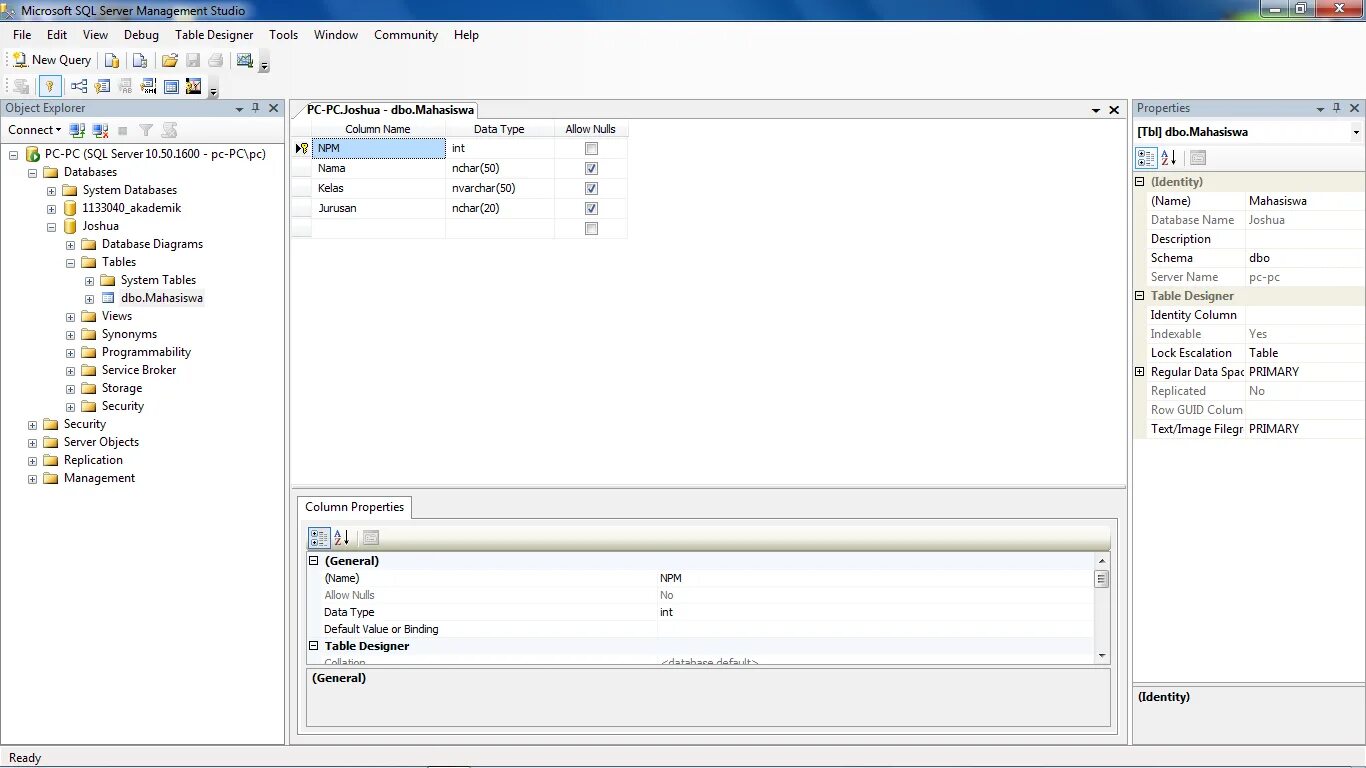Toggle the Set Primary Key icon
Viewport: 1366px width, 768px height.
[50, 87]
